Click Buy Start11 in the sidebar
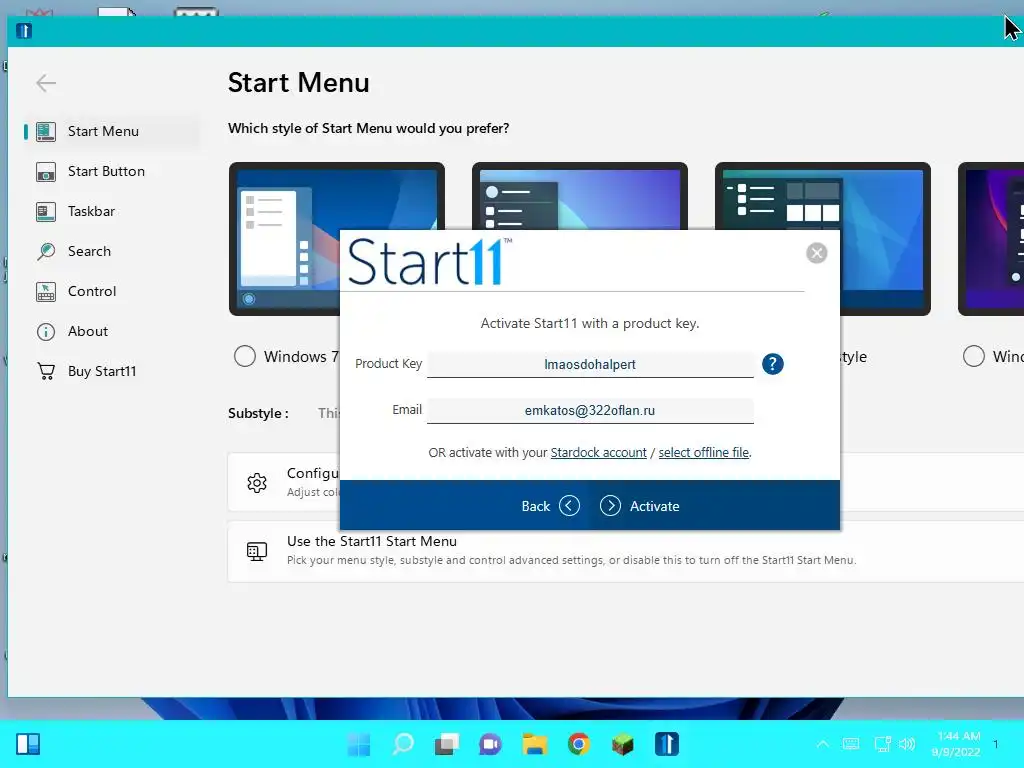1024x768 pixels. [111, 371]
